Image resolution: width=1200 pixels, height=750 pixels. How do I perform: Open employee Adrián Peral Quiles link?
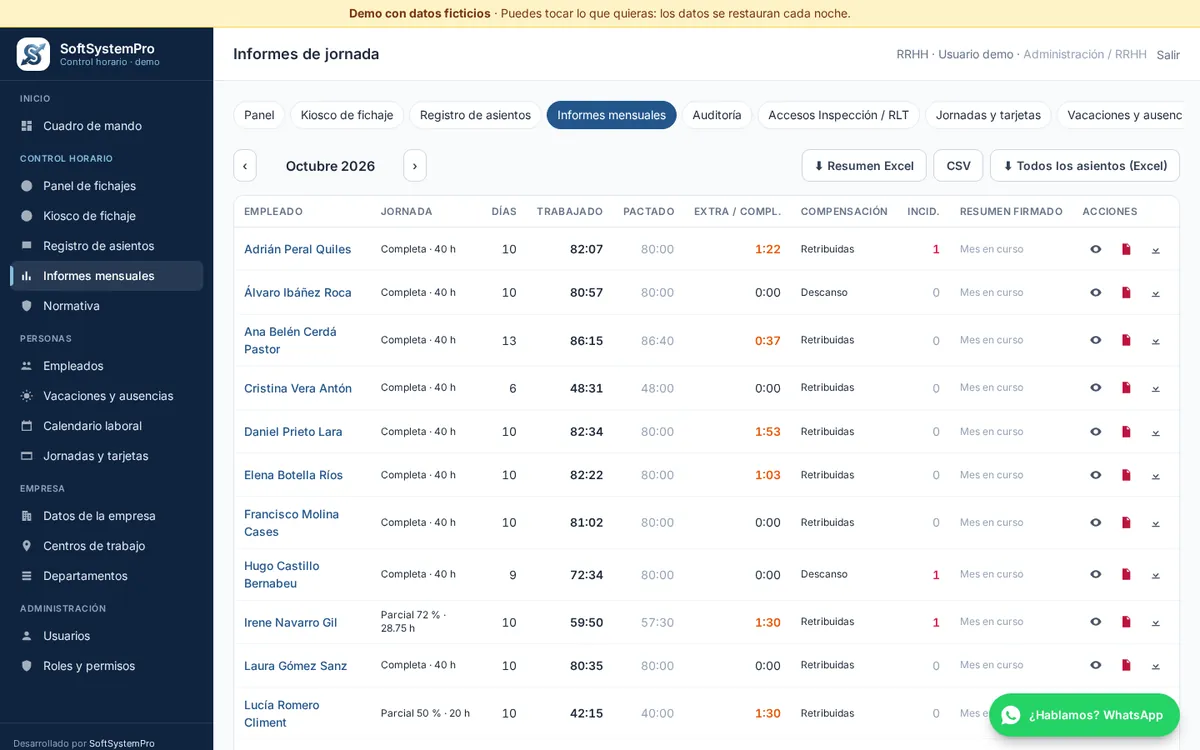point(298,249)
